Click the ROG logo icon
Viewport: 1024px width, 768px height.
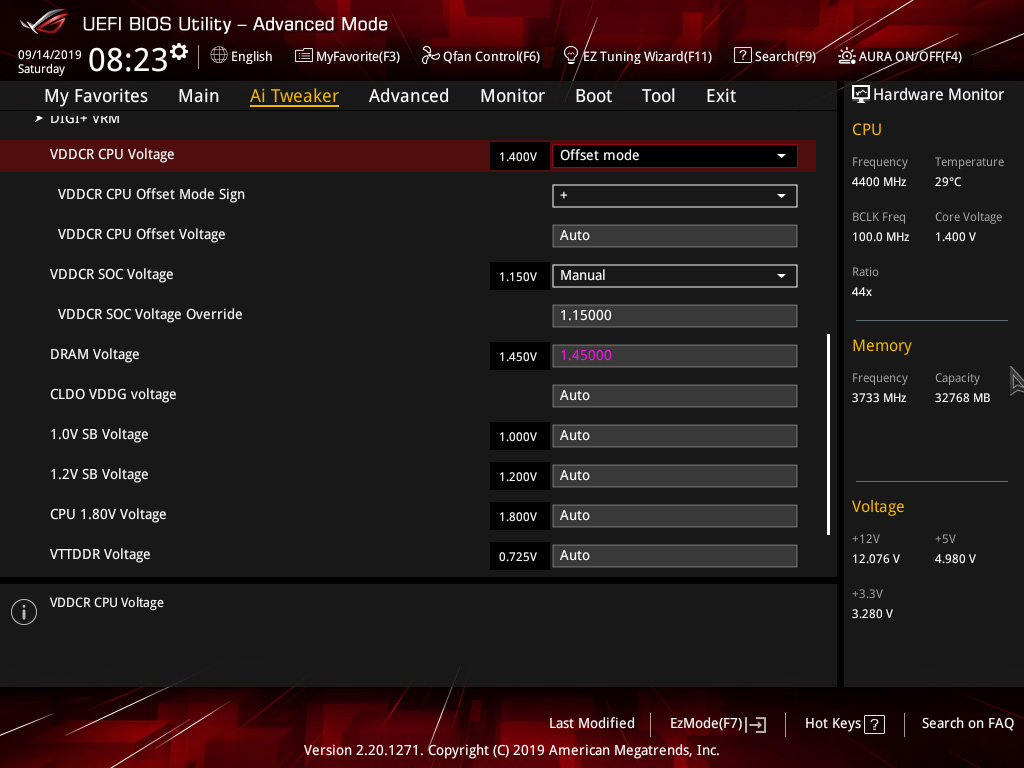pos(44,22)
